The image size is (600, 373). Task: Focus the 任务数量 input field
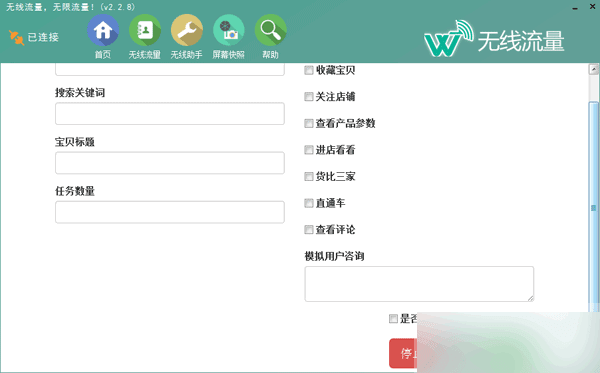tap(170, 212)
